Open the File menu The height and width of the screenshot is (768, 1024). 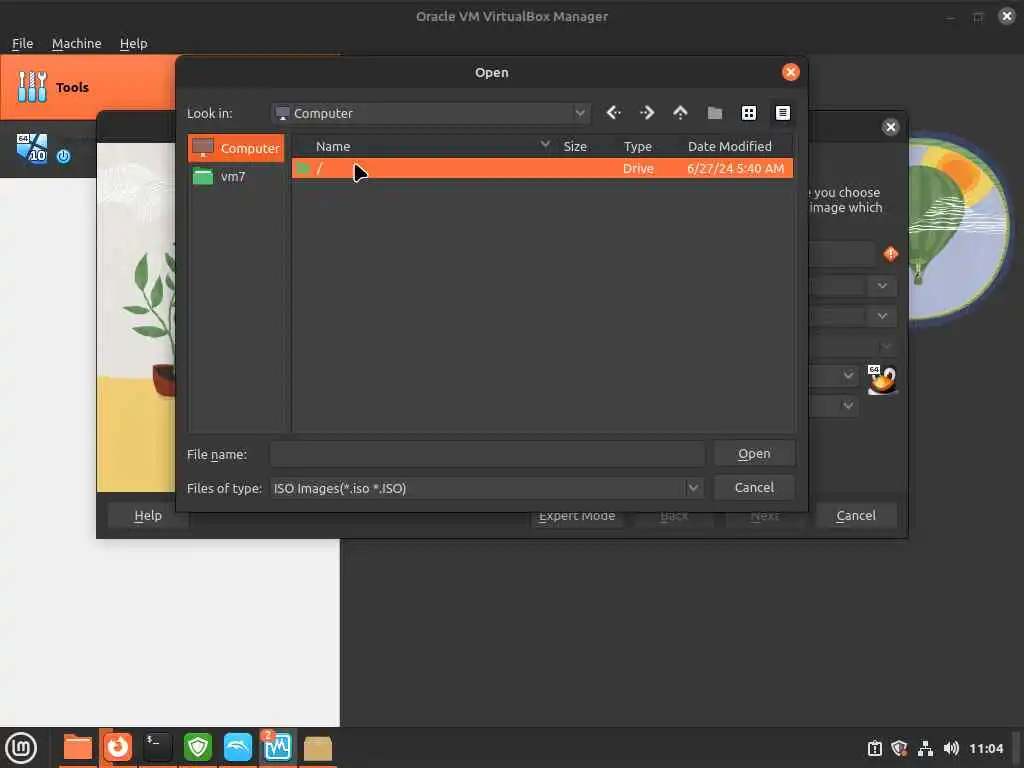[22, 43]
